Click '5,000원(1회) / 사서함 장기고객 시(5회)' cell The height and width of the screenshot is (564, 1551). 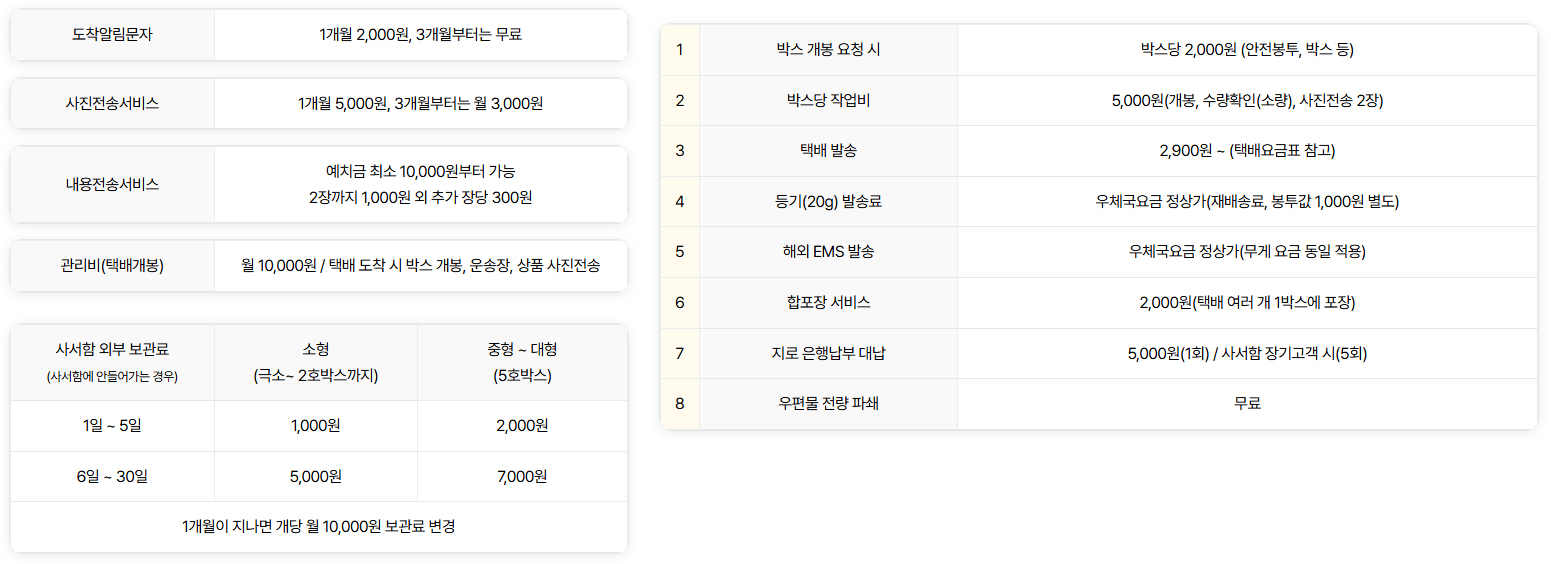tap(1247, 353)
